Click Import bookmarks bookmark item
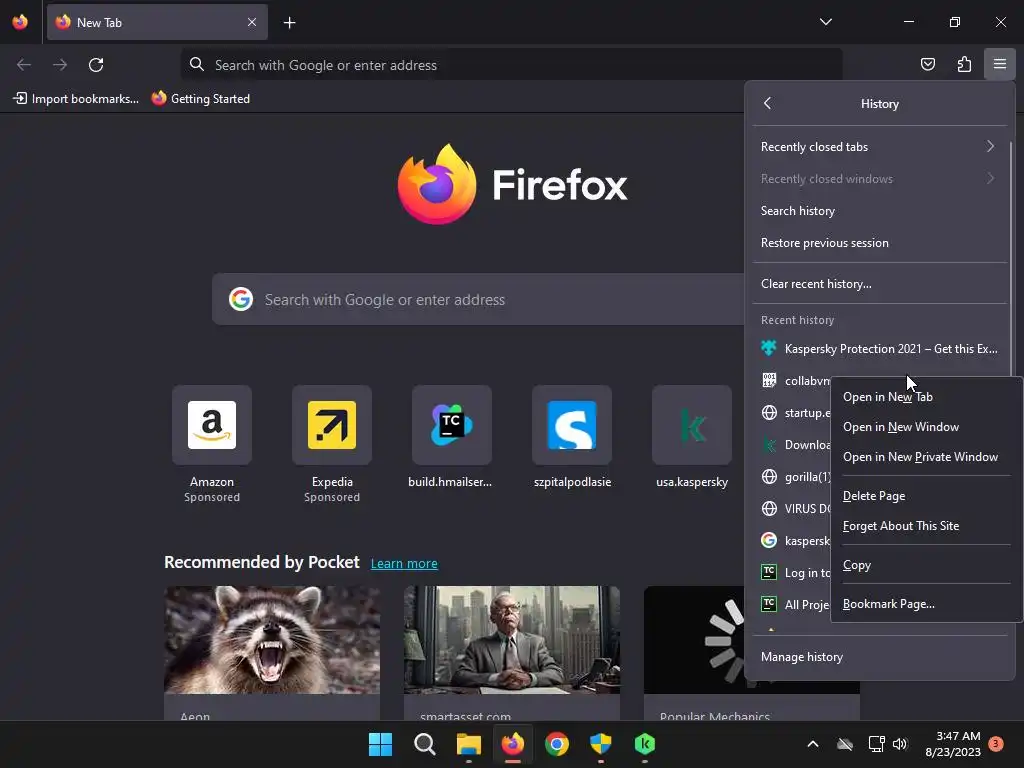This screenshot has width=1024, height=768. tap(76, 99)
